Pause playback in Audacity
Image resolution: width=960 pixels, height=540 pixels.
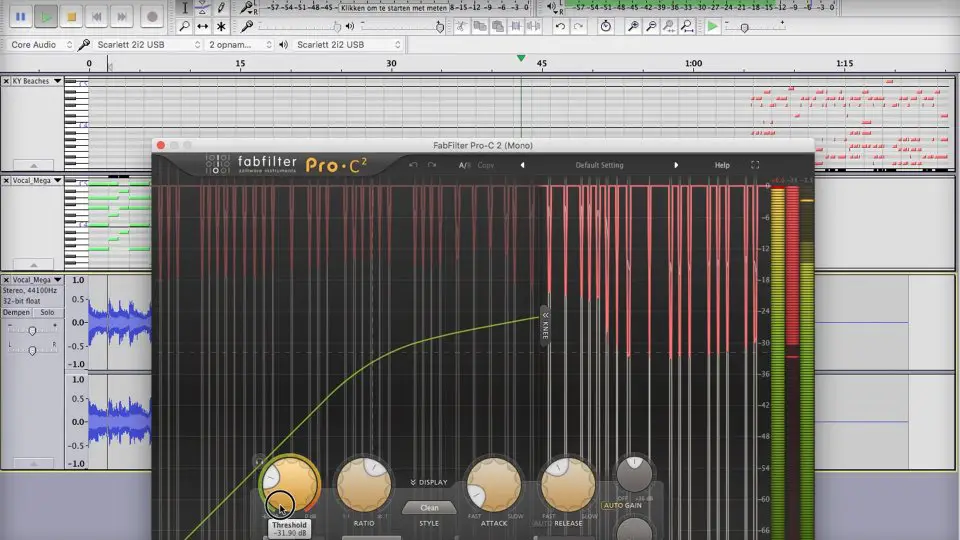coord(20,17)
